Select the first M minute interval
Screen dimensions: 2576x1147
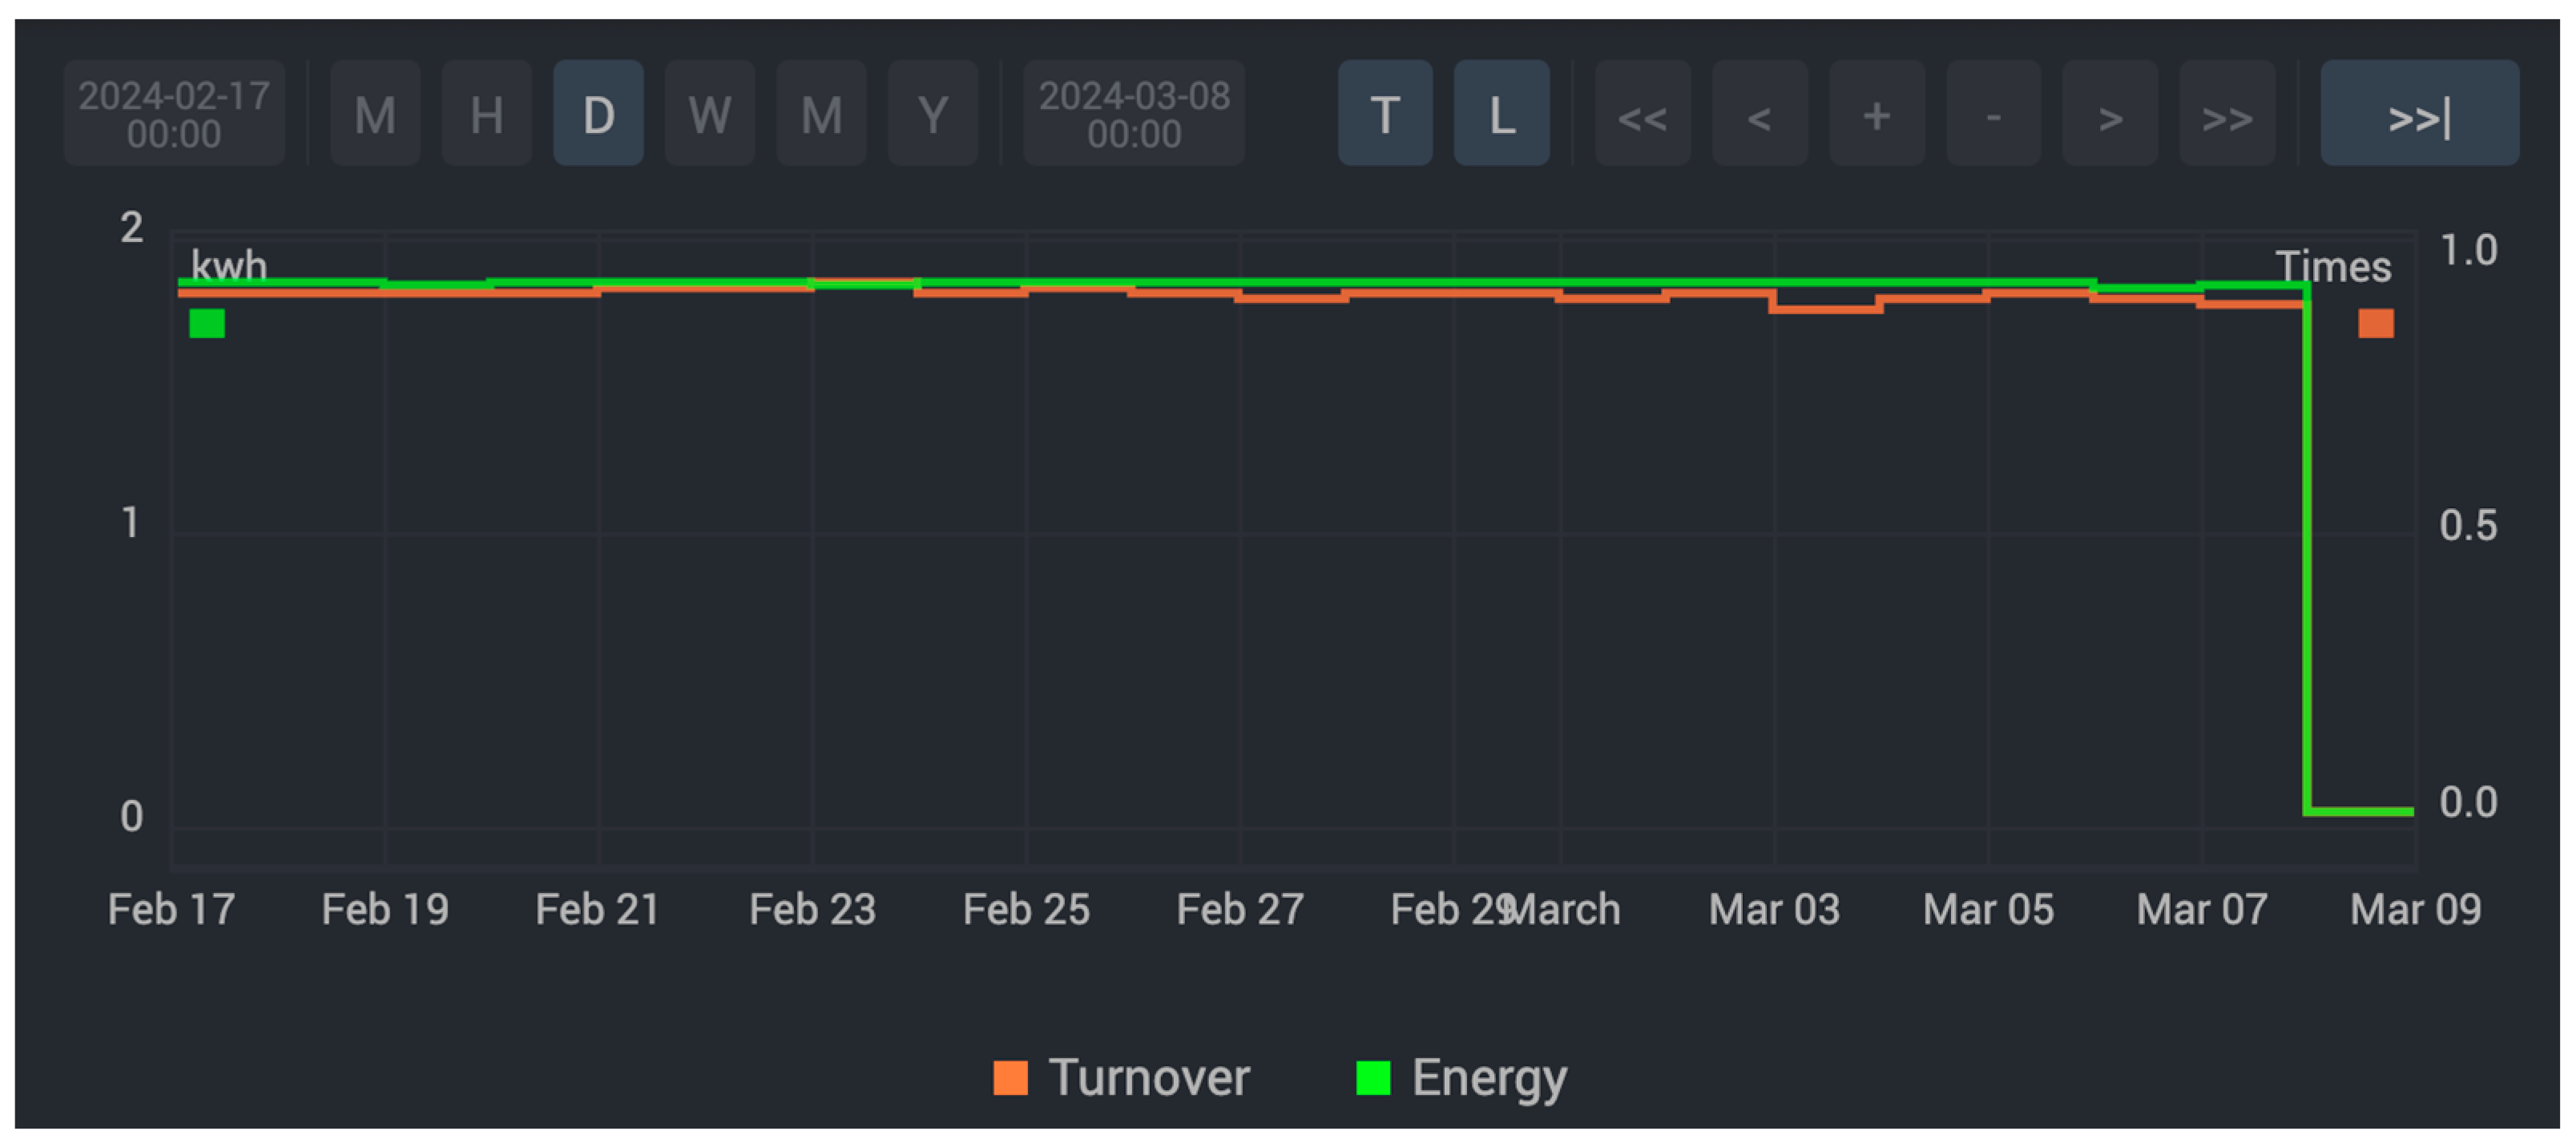[x=375, y=114]
